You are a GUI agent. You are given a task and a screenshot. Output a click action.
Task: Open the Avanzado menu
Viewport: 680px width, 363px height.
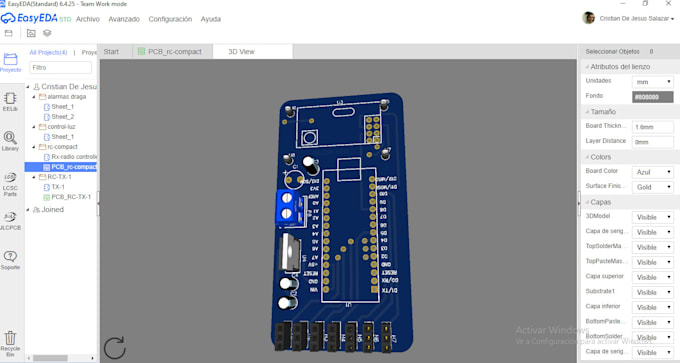point(124,19)
